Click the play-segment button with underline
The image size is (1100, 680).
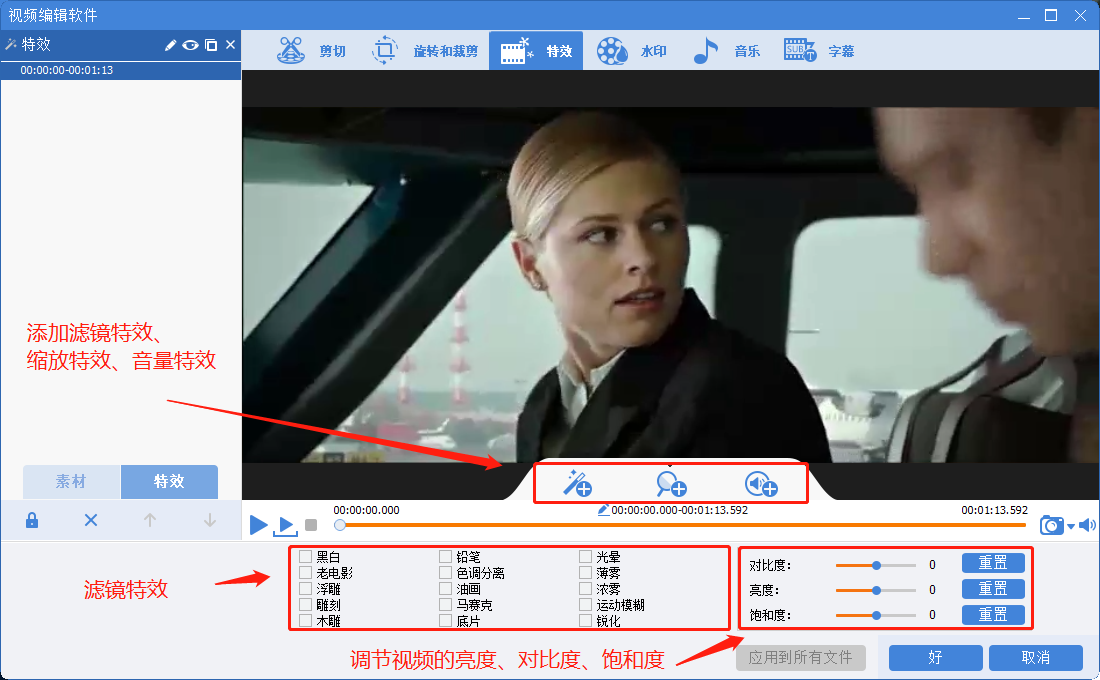(x=286, y=525)
